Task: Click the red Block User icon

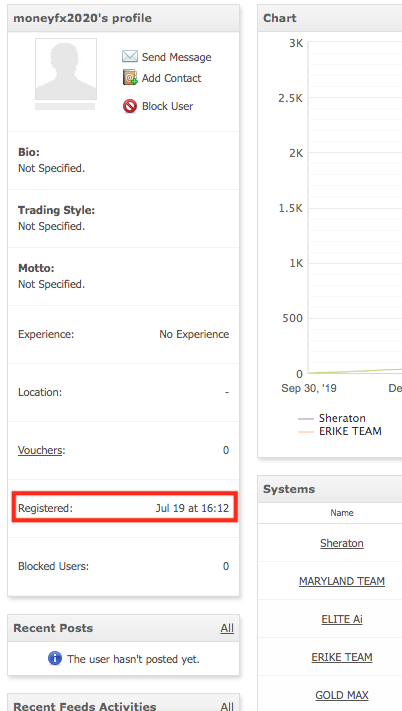Action: tap(130, 106)
